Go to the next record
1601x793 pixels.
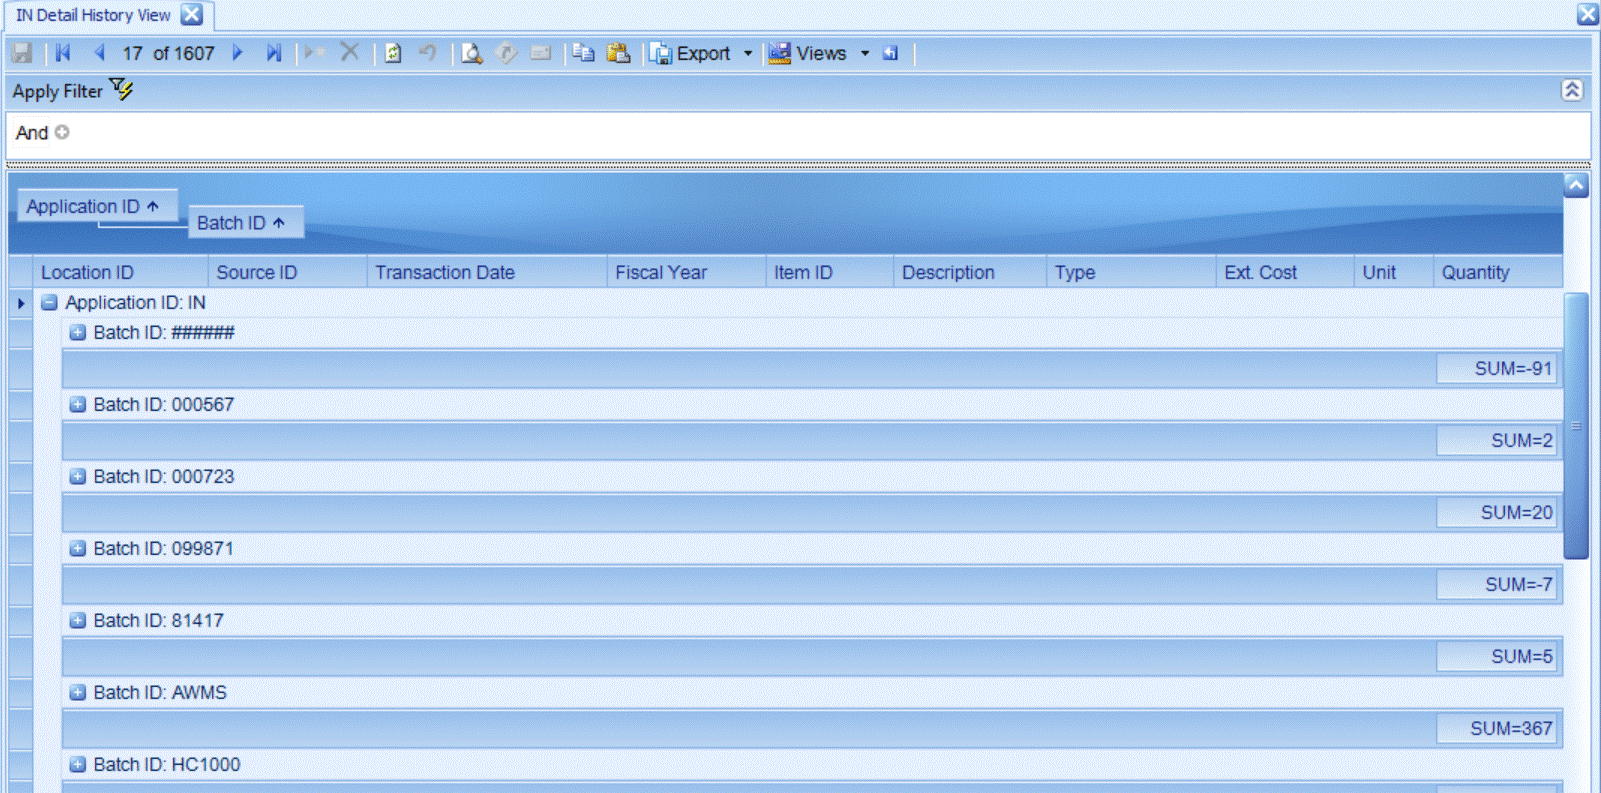coord(238,53)
